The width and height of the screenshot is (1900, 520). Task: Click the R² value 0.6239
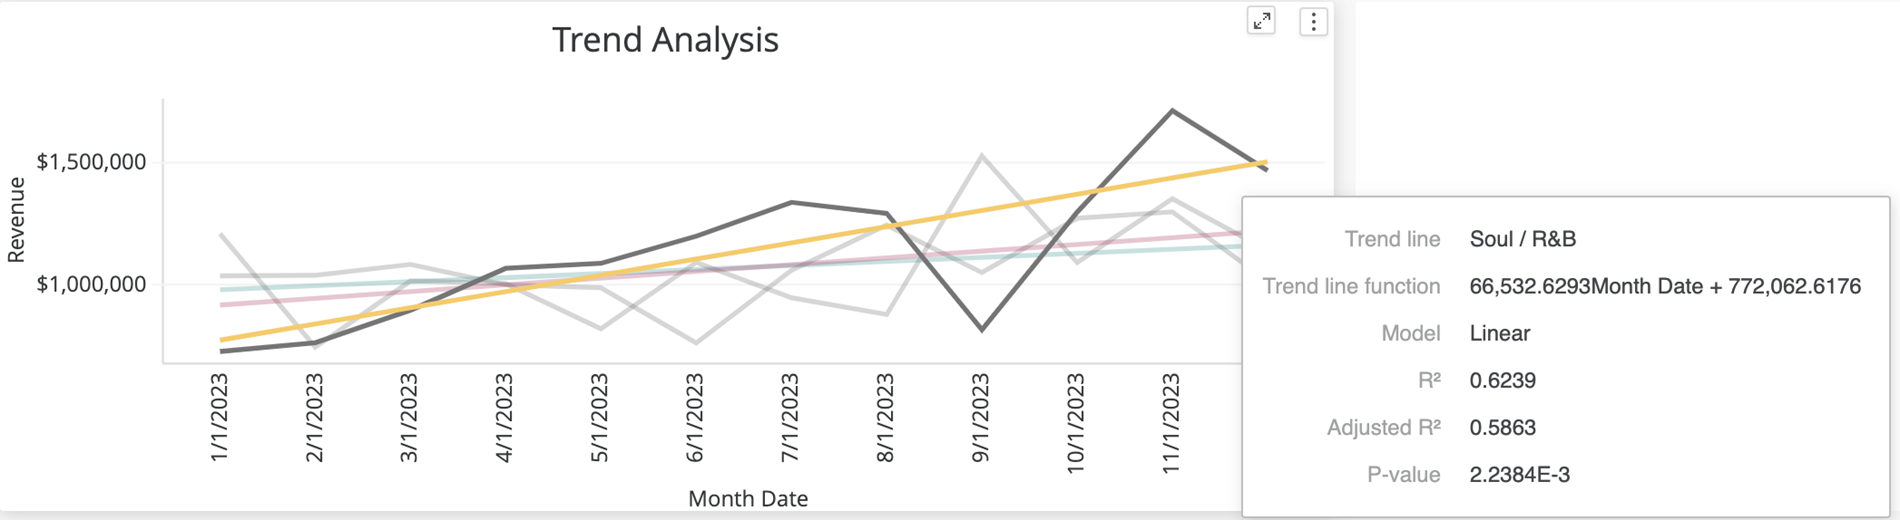[x=1502, y=380]
